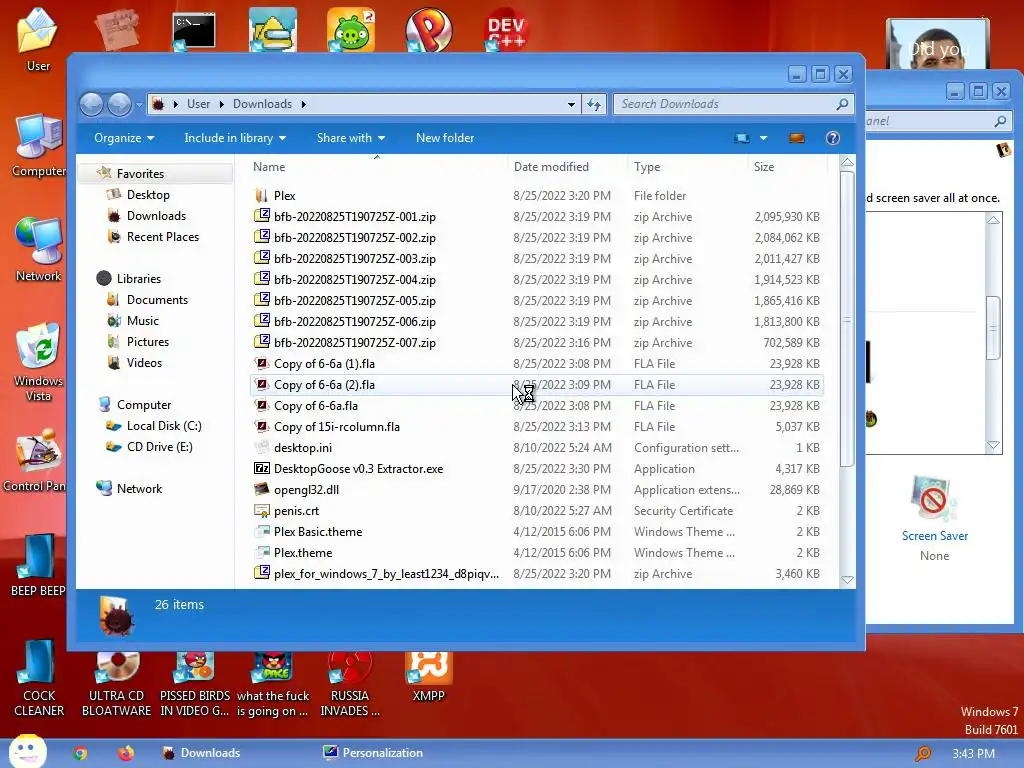Open the Network desktop icon

click(x=38, y=249)
